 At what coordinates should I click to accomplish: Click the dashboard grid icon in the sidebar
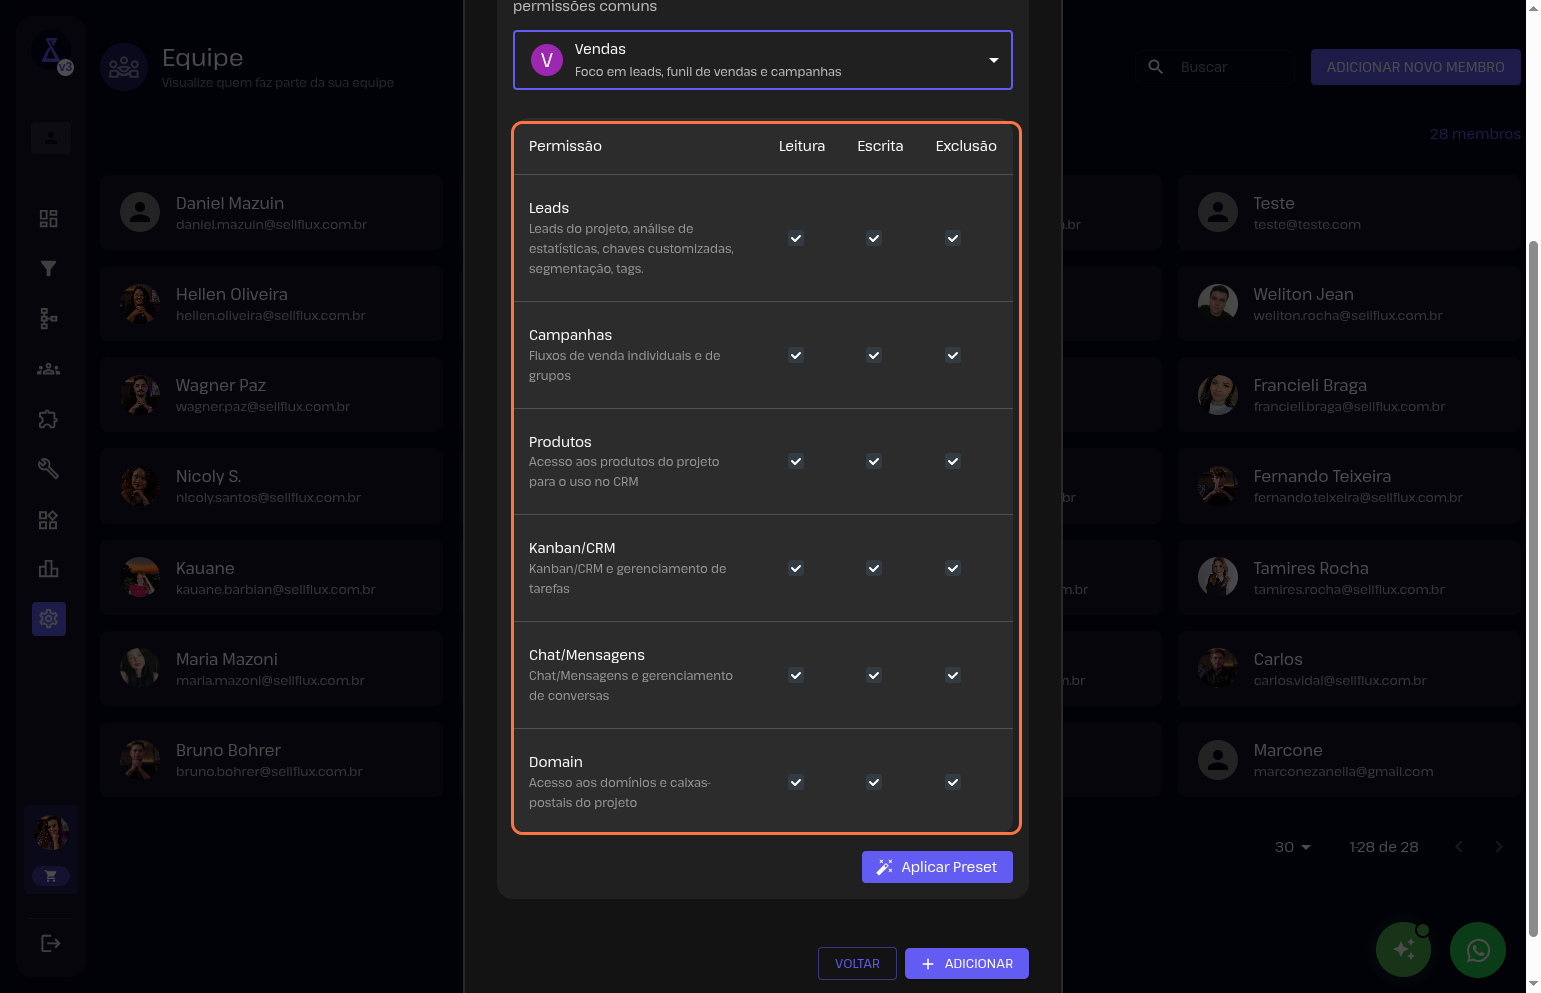[48, 218]
